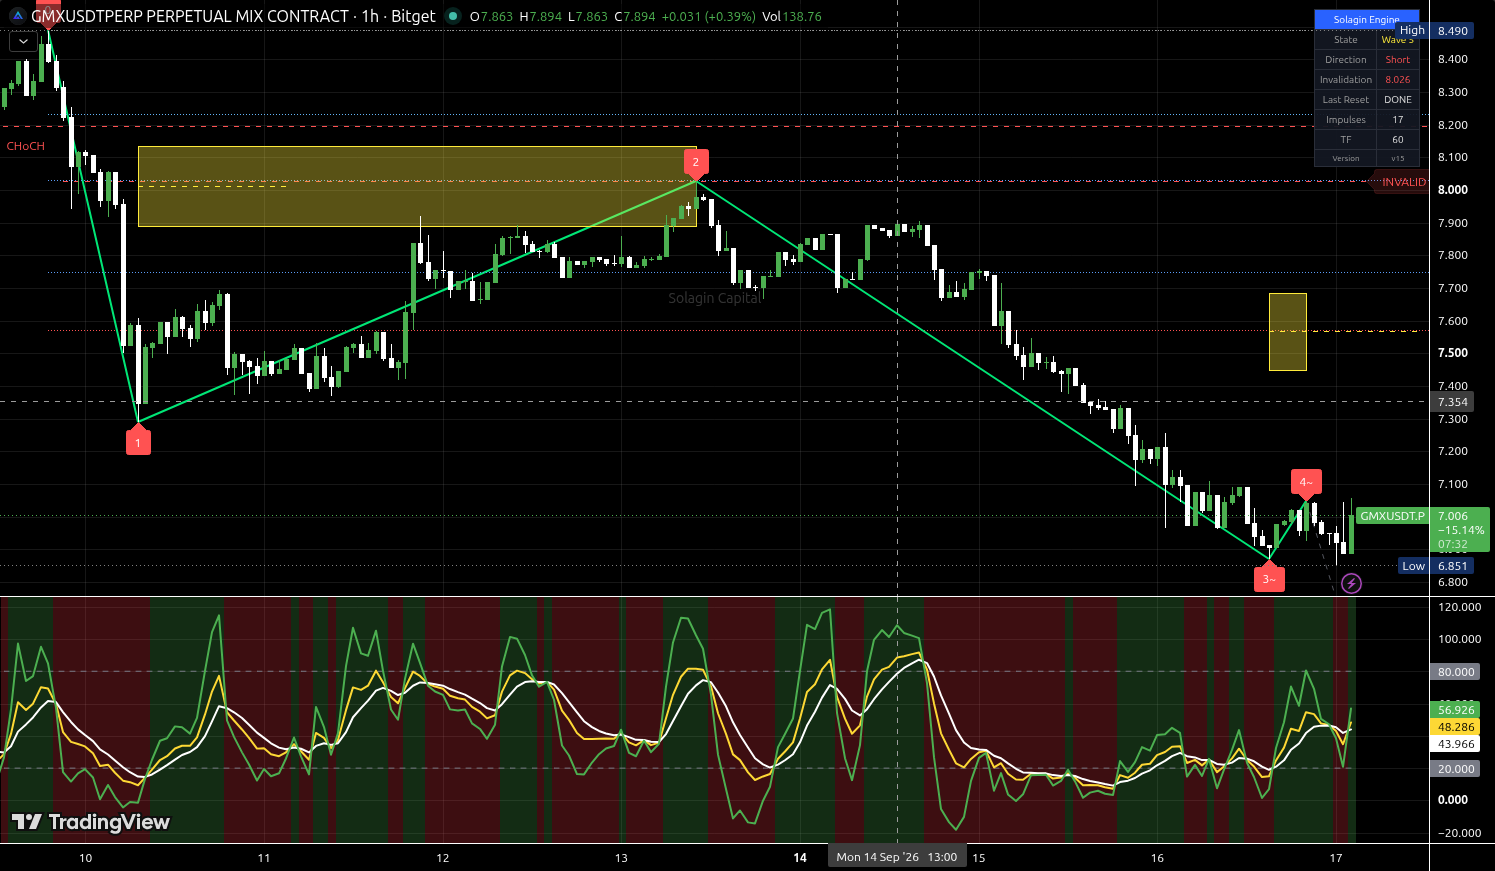Select wave label 2 marker
The image size is (1495, 871).
tap(696, 163)
